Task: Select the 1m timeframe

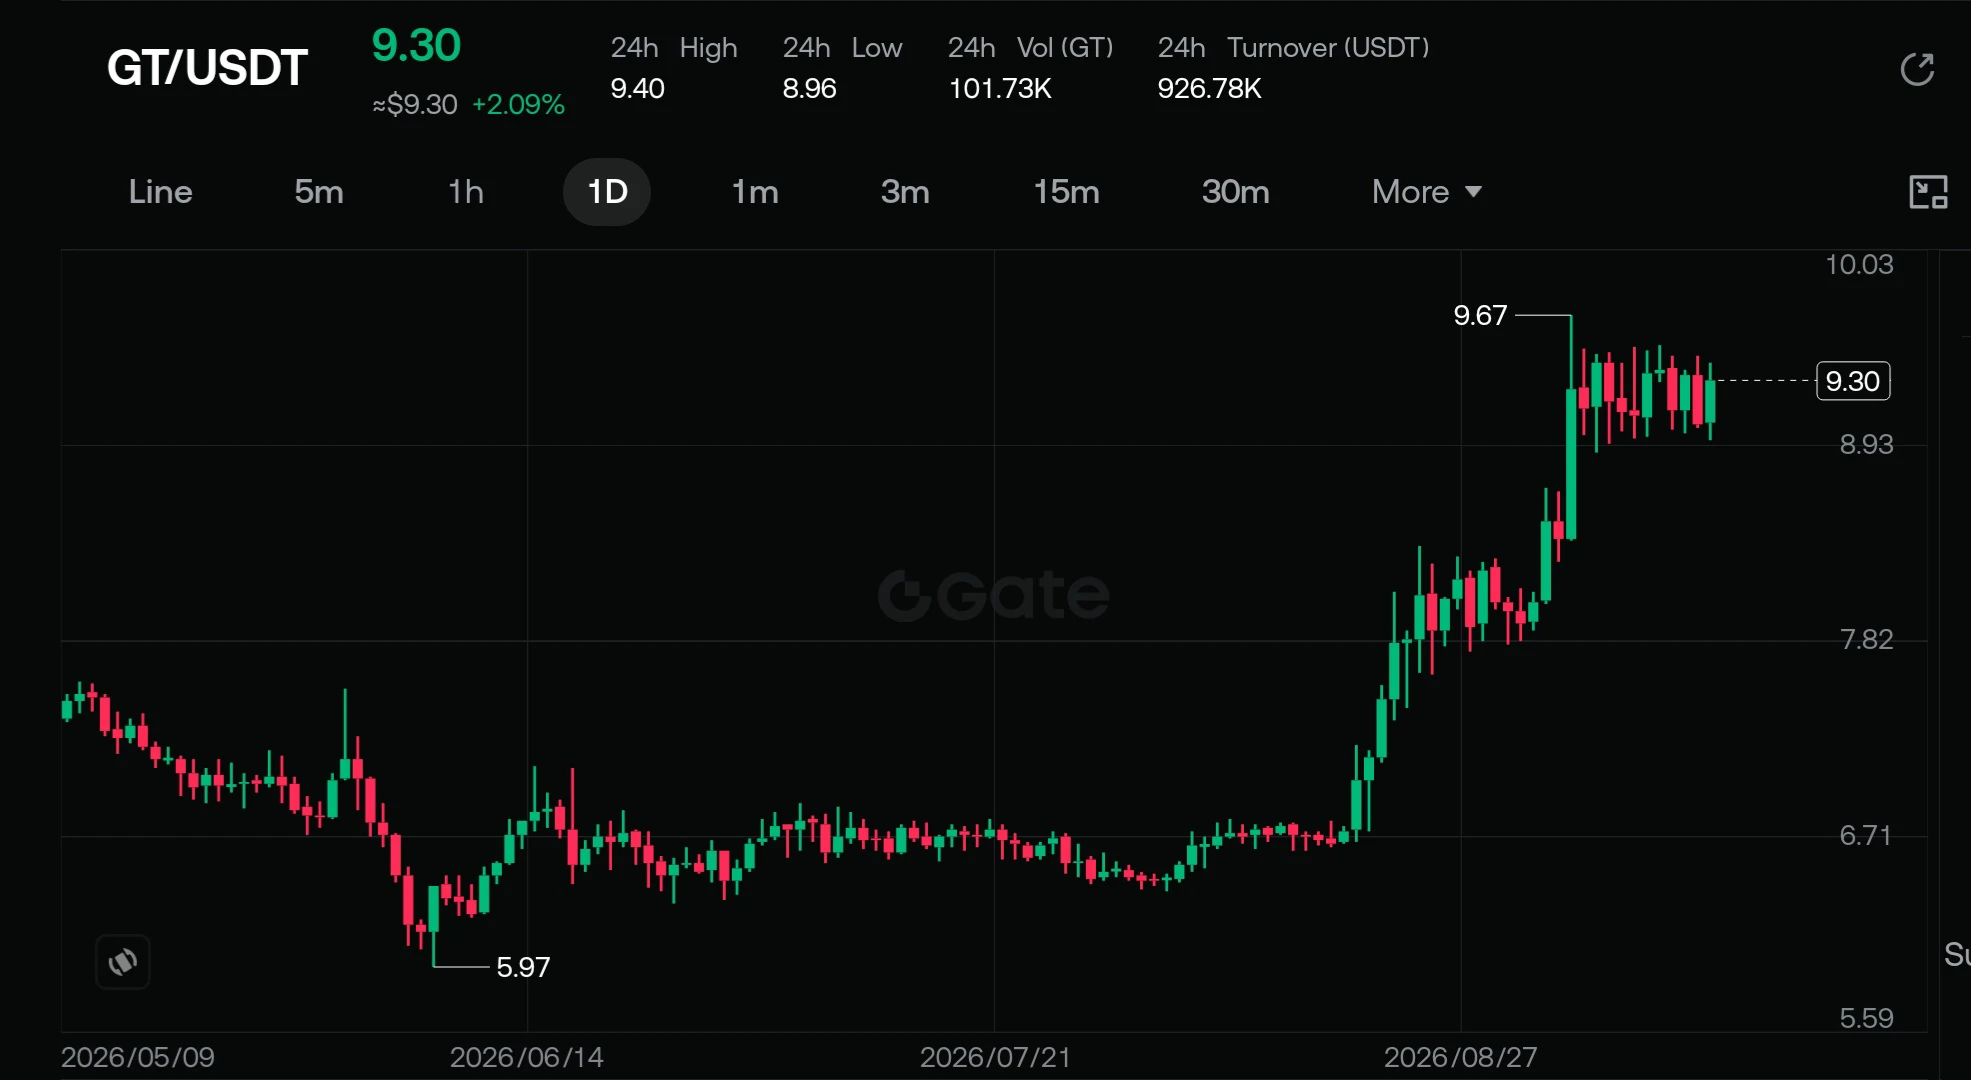Action: 755,191
